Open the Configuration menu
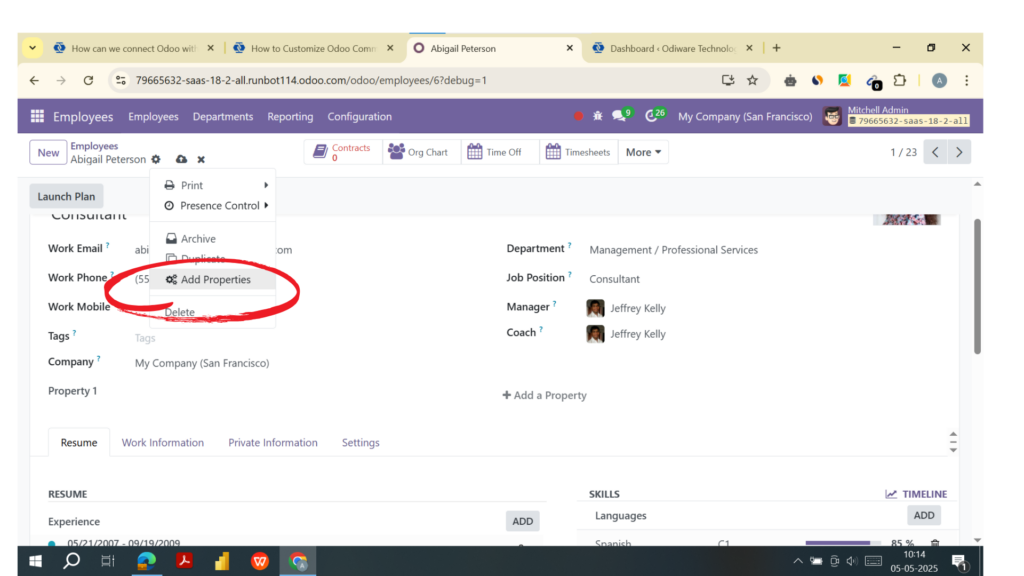The height and width of the screenshot is (576, 1024). 359,116
